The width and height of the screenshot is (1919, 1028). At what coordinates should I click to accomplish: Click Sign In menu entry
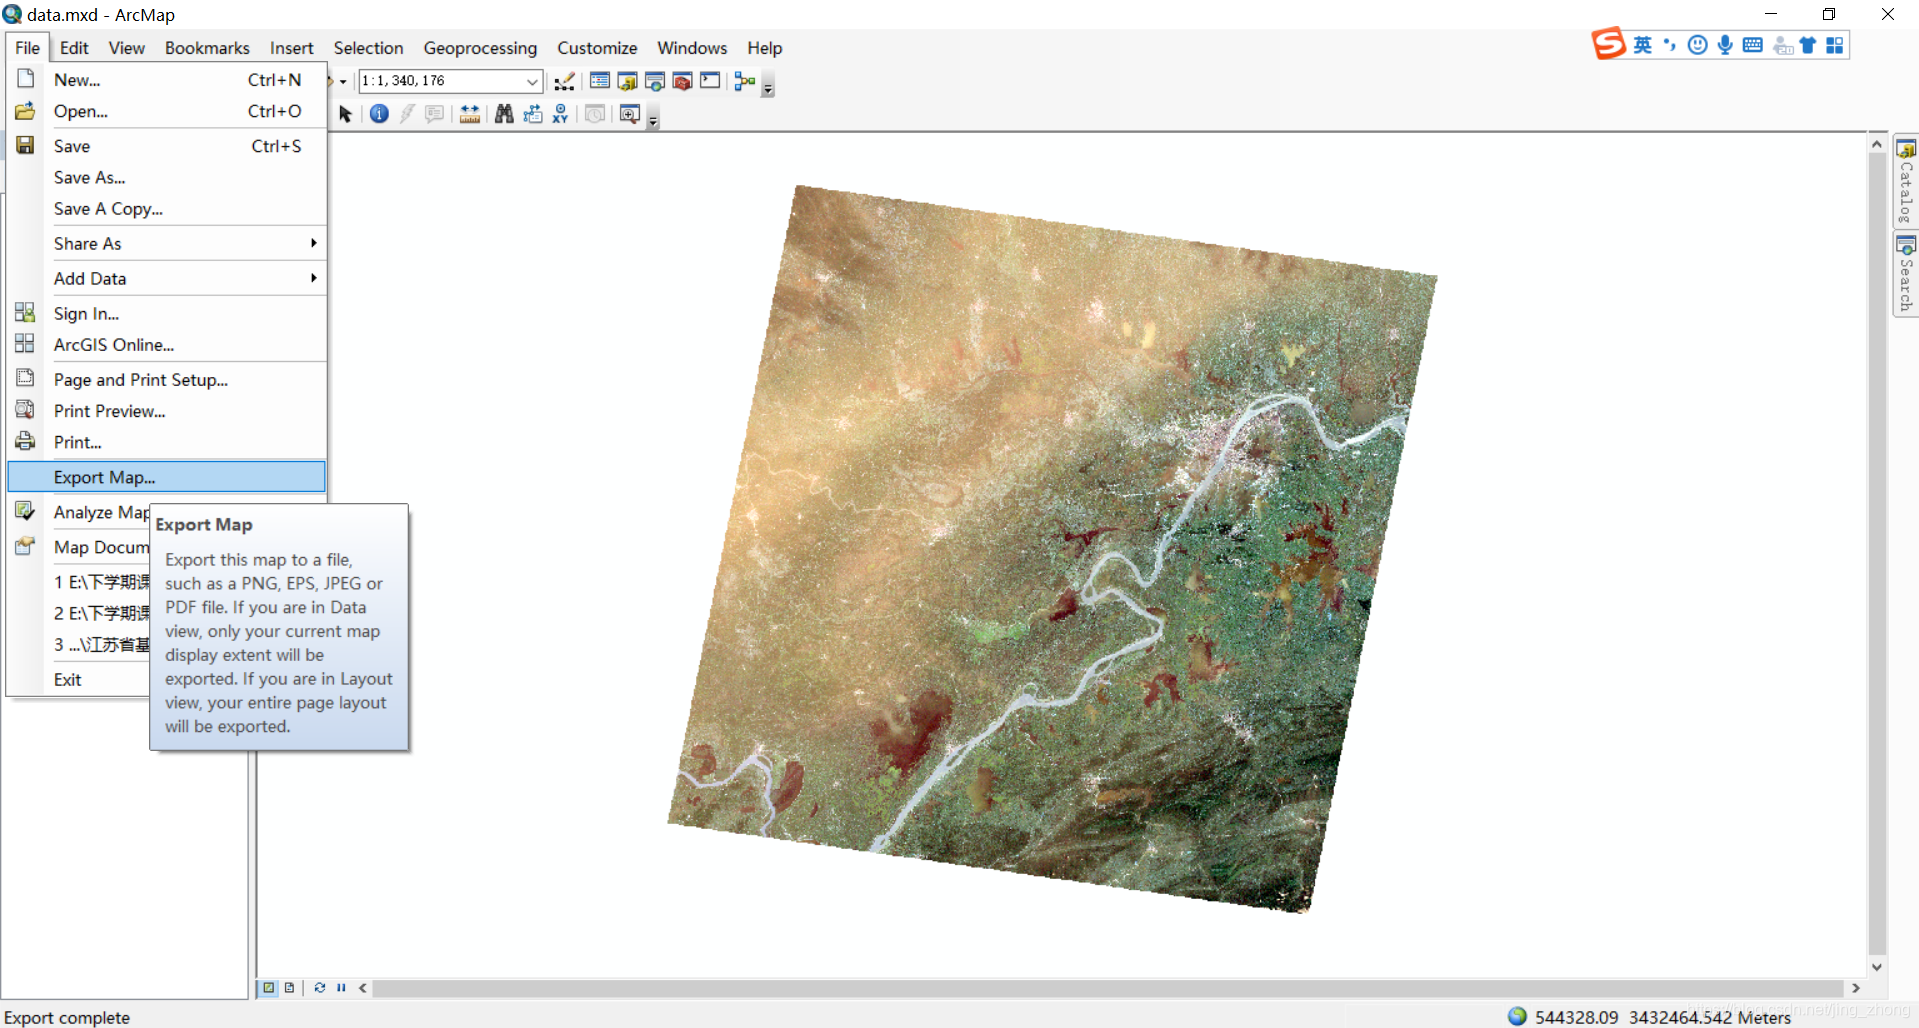[x=166, y=314]
